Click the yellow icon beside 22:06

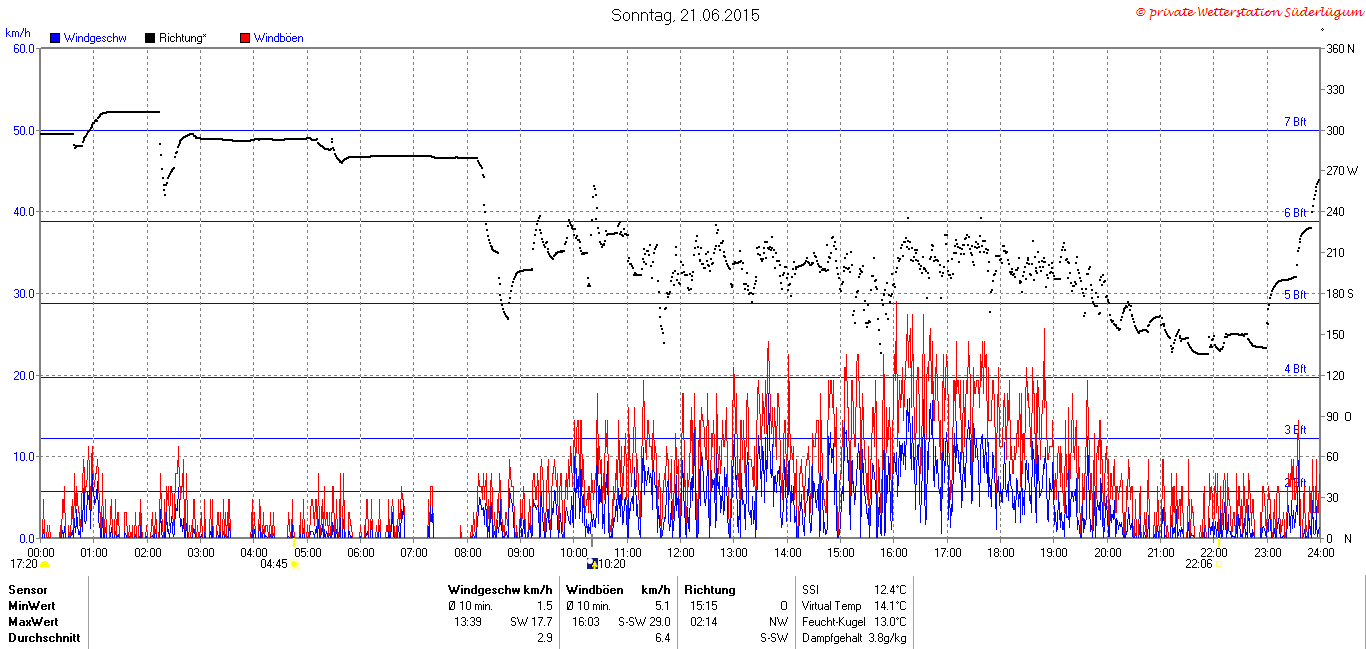coord(1218,564)
